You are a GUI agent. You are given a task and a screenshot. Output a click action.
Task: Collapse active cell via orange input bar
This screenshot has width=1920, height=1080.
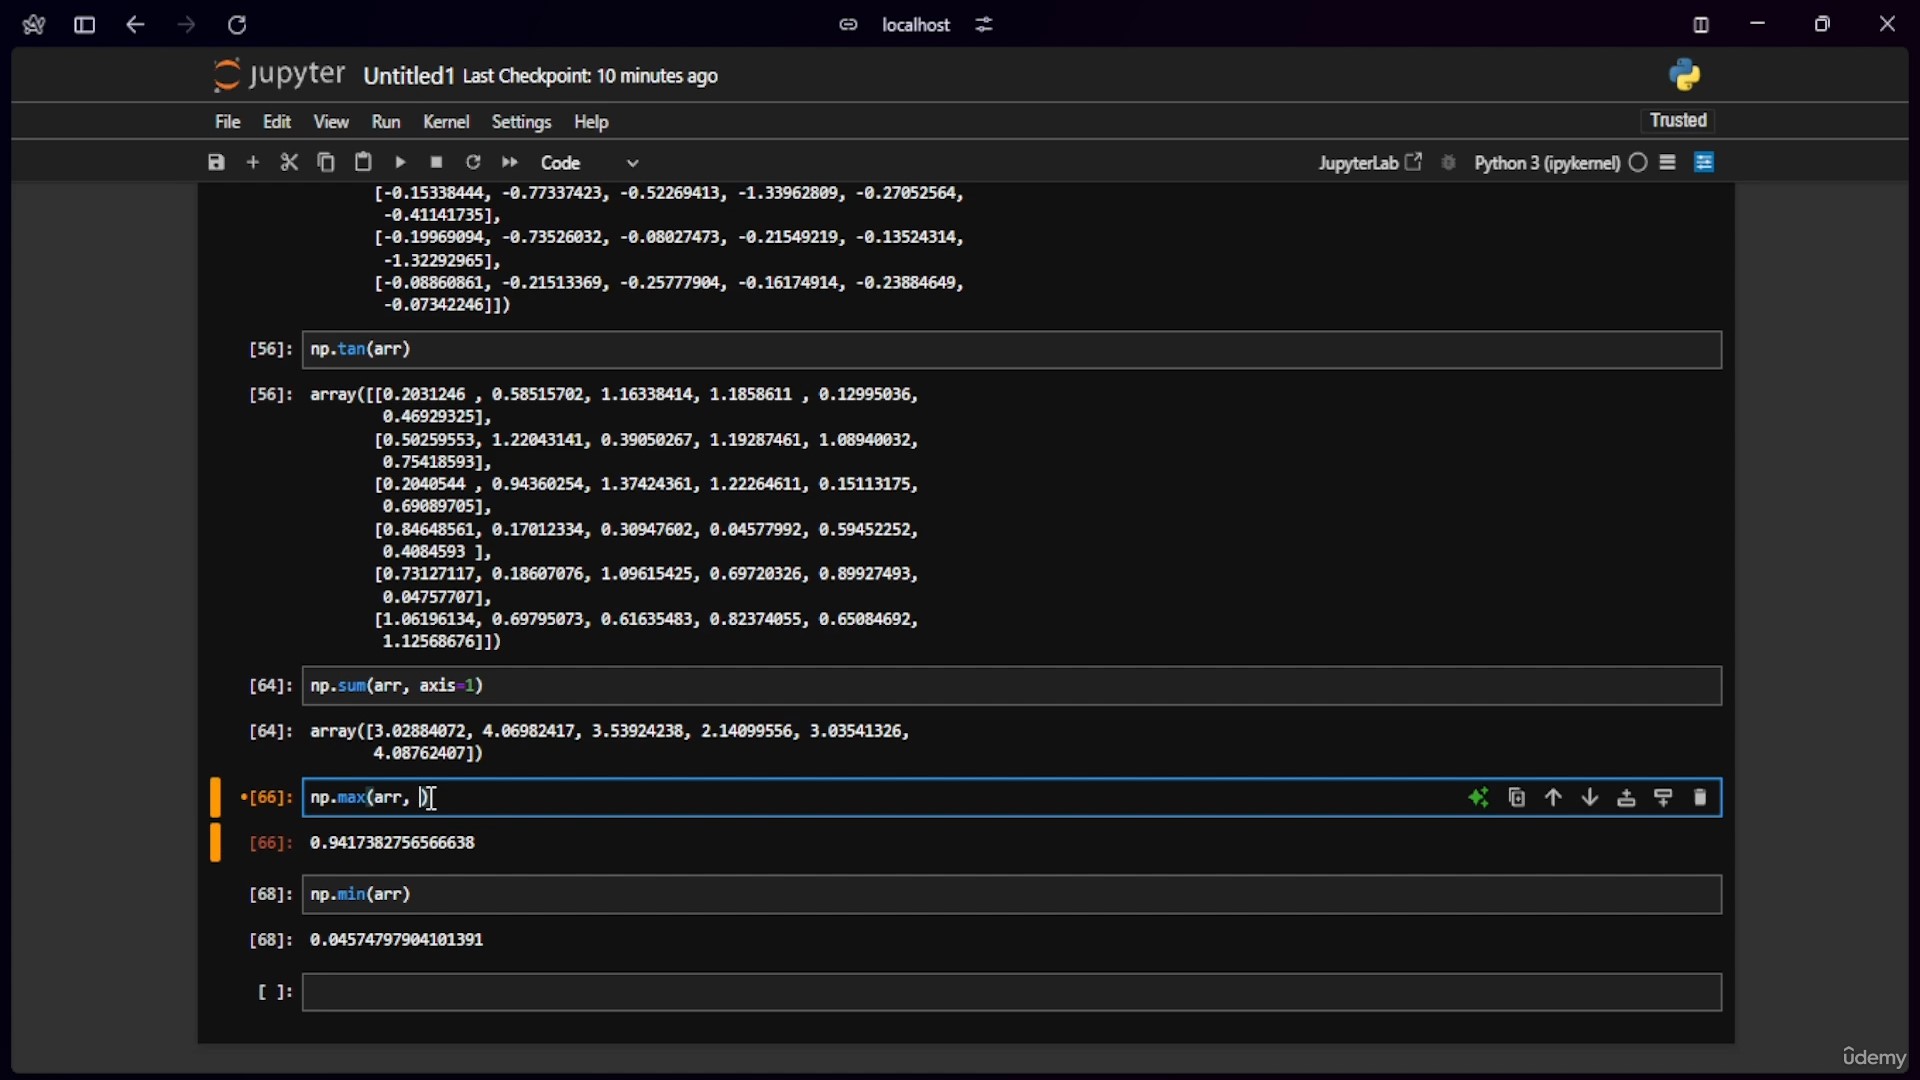(x=215, y=798)
